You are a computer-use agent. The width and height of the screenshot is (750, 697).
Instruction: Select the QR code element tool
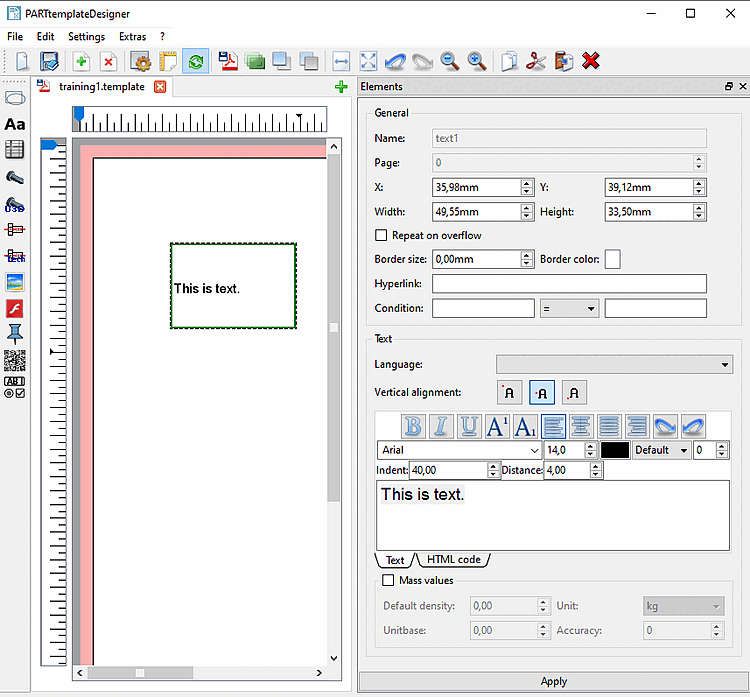15,360
